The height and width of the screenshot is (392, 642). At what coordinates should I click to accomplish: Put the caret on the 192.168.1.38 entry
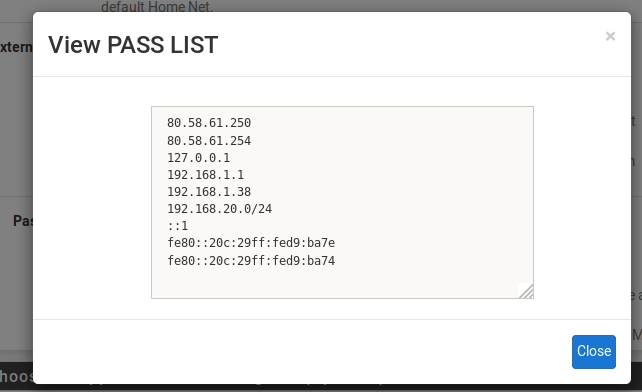pos(209,192)
